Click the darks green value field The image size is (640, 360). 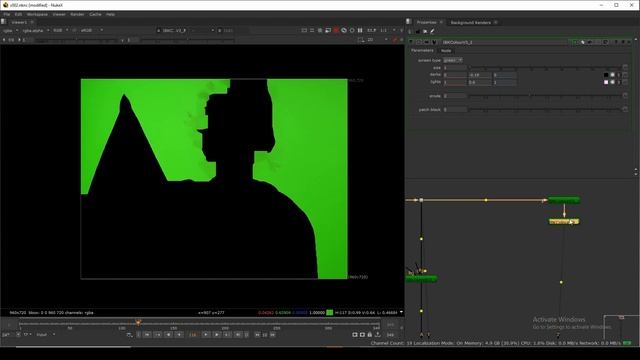[480, 75]
